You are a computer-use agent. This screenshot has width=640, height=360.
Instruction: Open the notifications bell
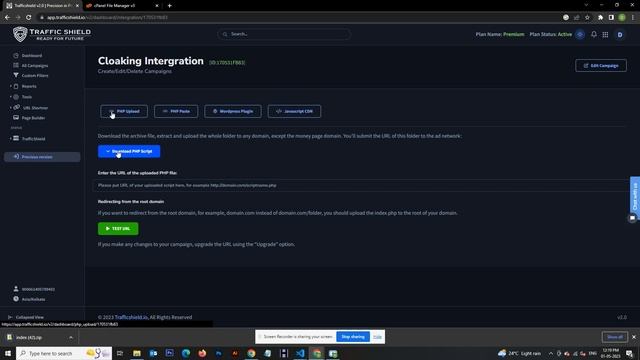[594, 35]
